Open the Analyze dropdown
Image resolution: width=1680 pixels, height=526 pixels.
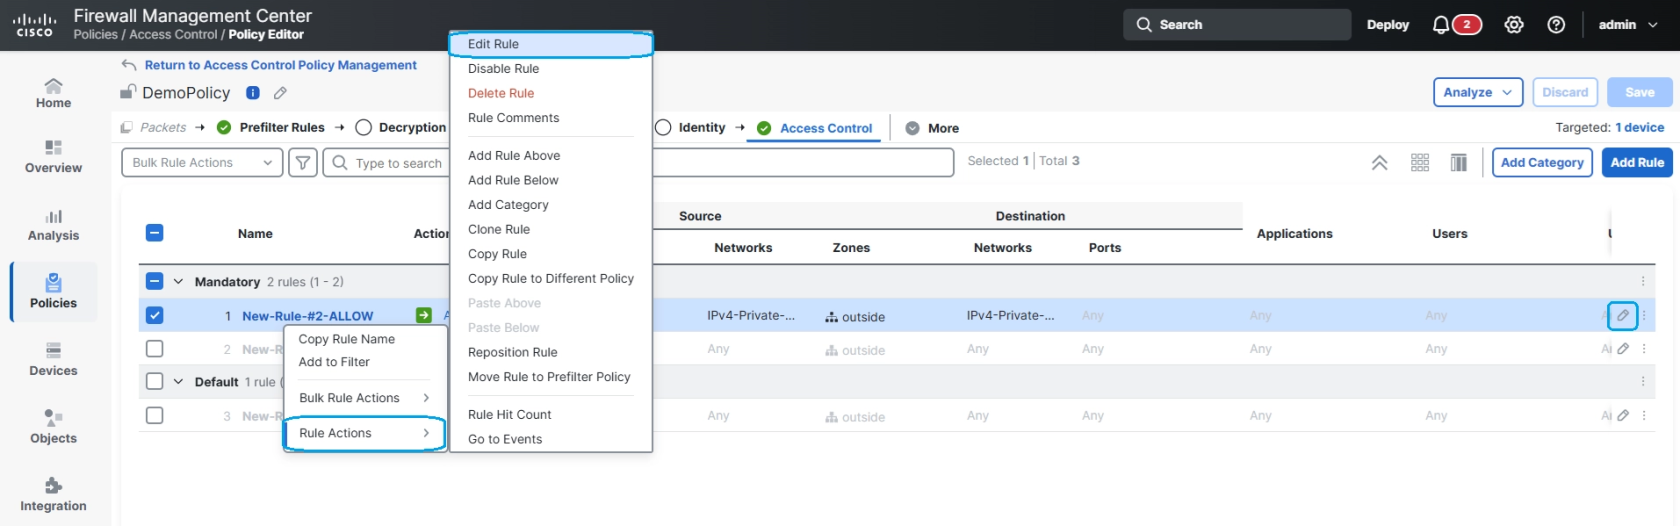click(1477, 92)
